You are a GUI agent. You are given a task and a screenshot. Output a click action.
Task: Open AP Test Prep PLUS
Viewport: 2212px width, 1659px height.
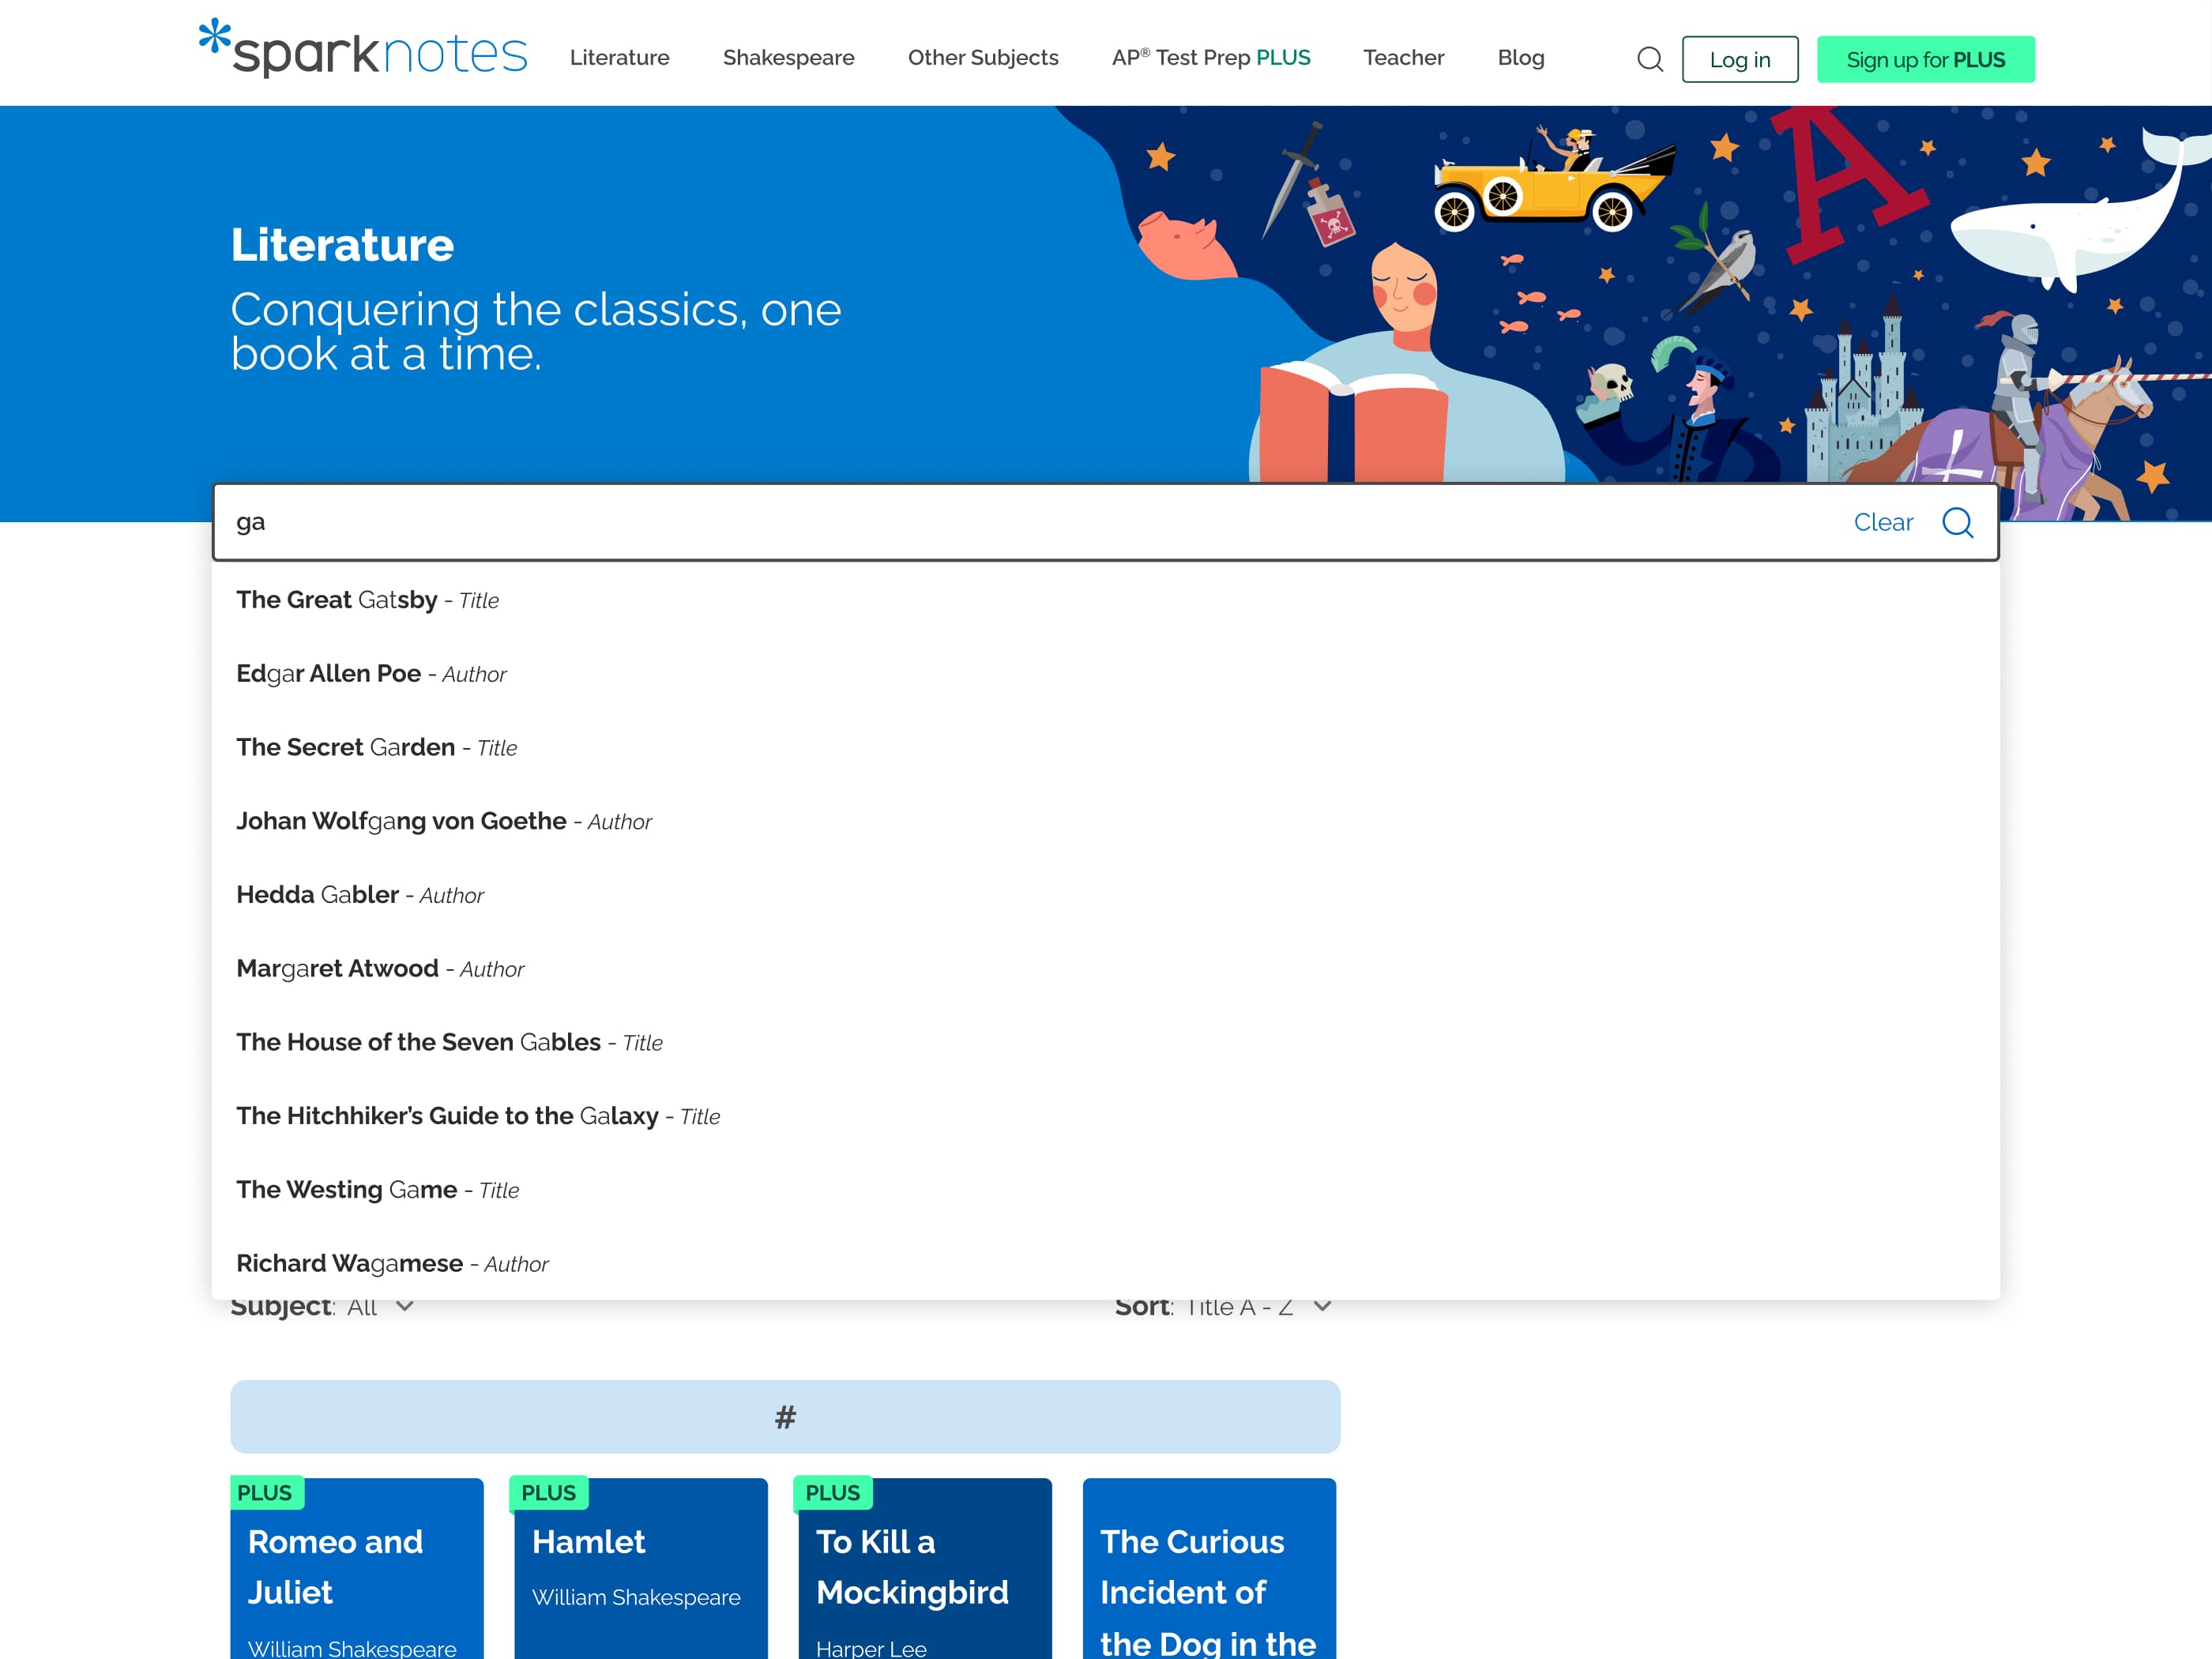[x=1210, y=58]
